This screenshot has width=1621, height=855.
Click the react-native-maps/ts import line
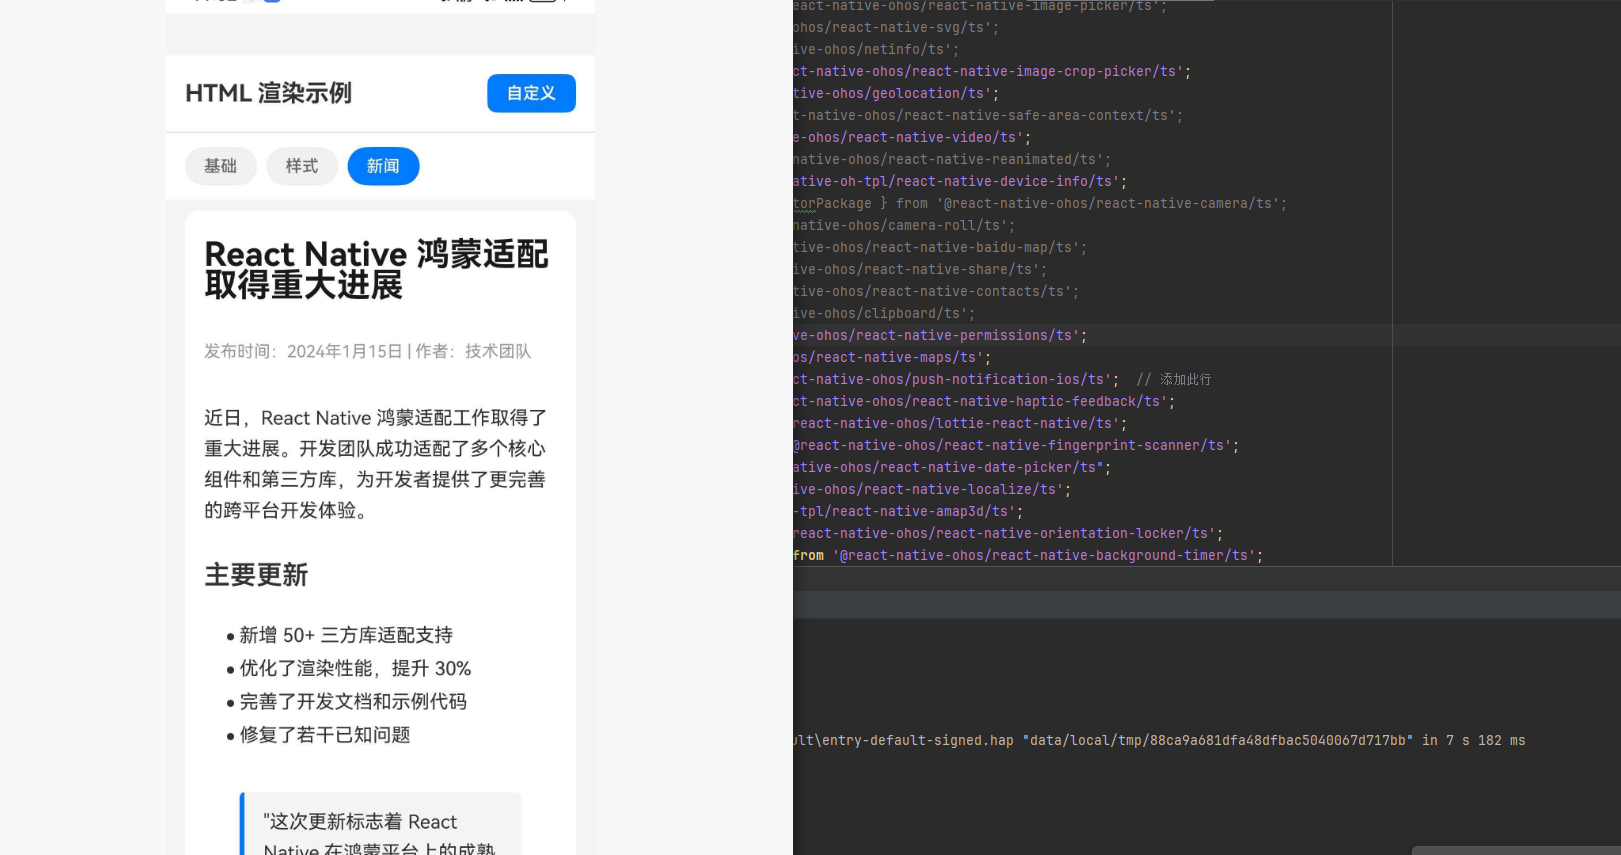click(x=891, y=357)
